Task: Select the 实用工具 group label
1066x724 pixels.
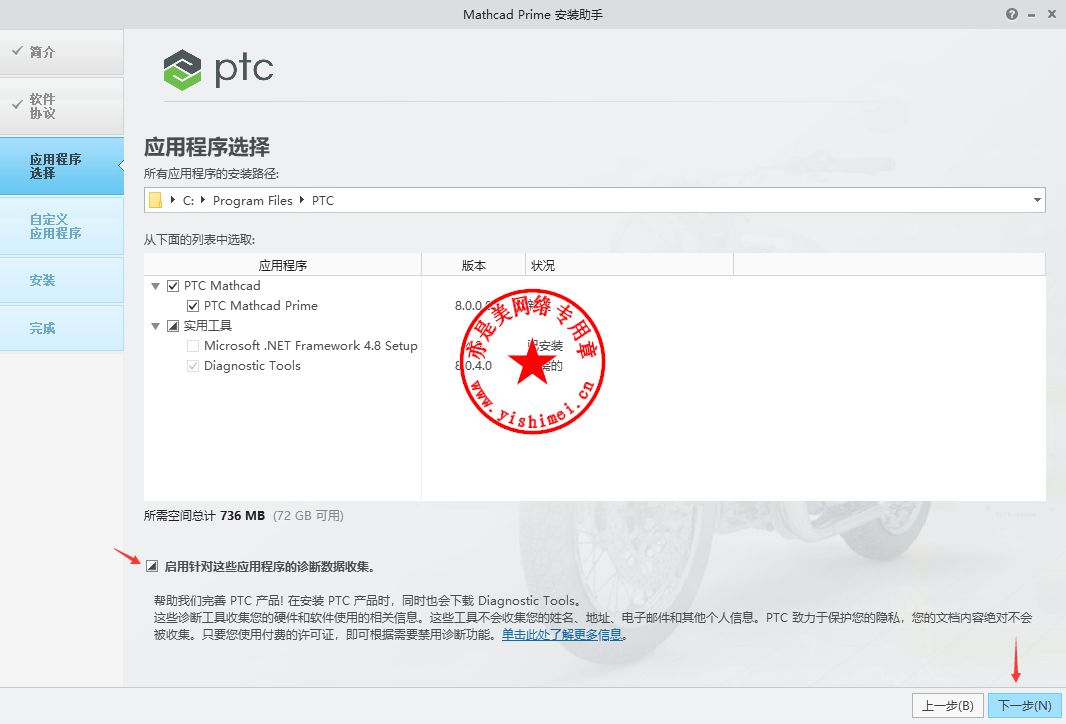Action: [x=207, y=326]
